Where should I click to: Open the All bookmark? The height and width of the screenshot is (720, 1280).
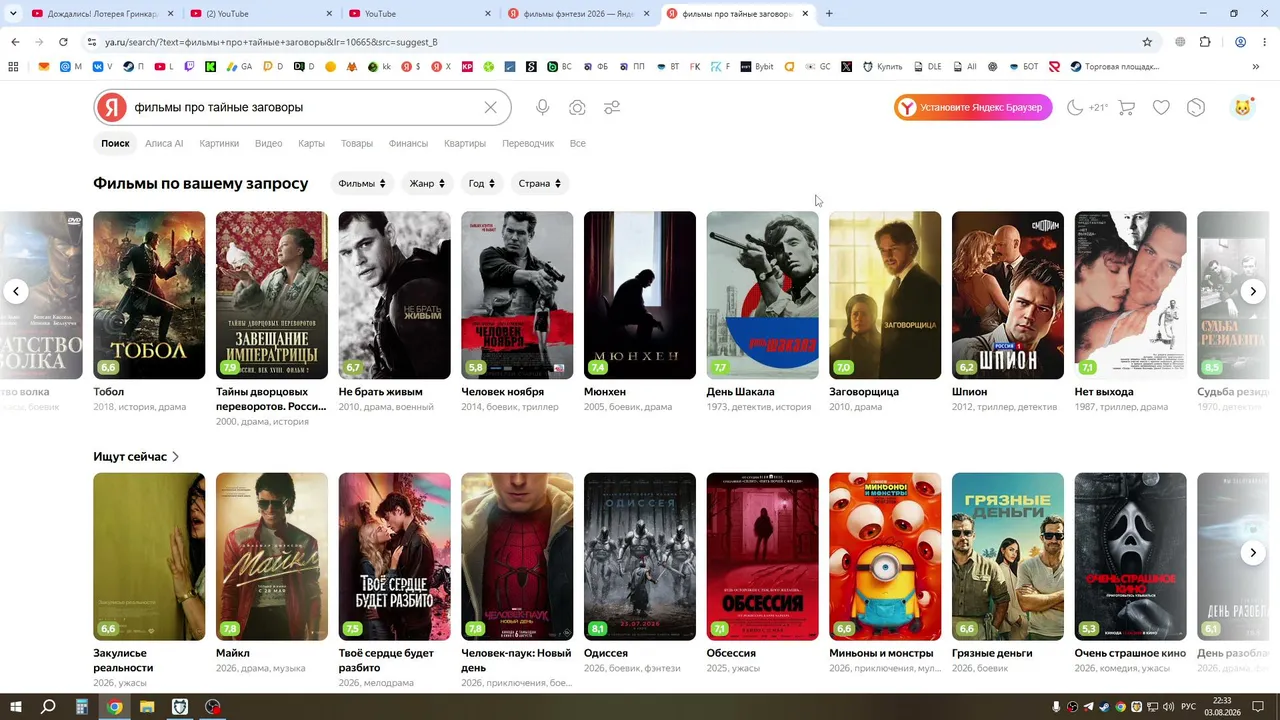pyautogui.click(x=964, y=67)
